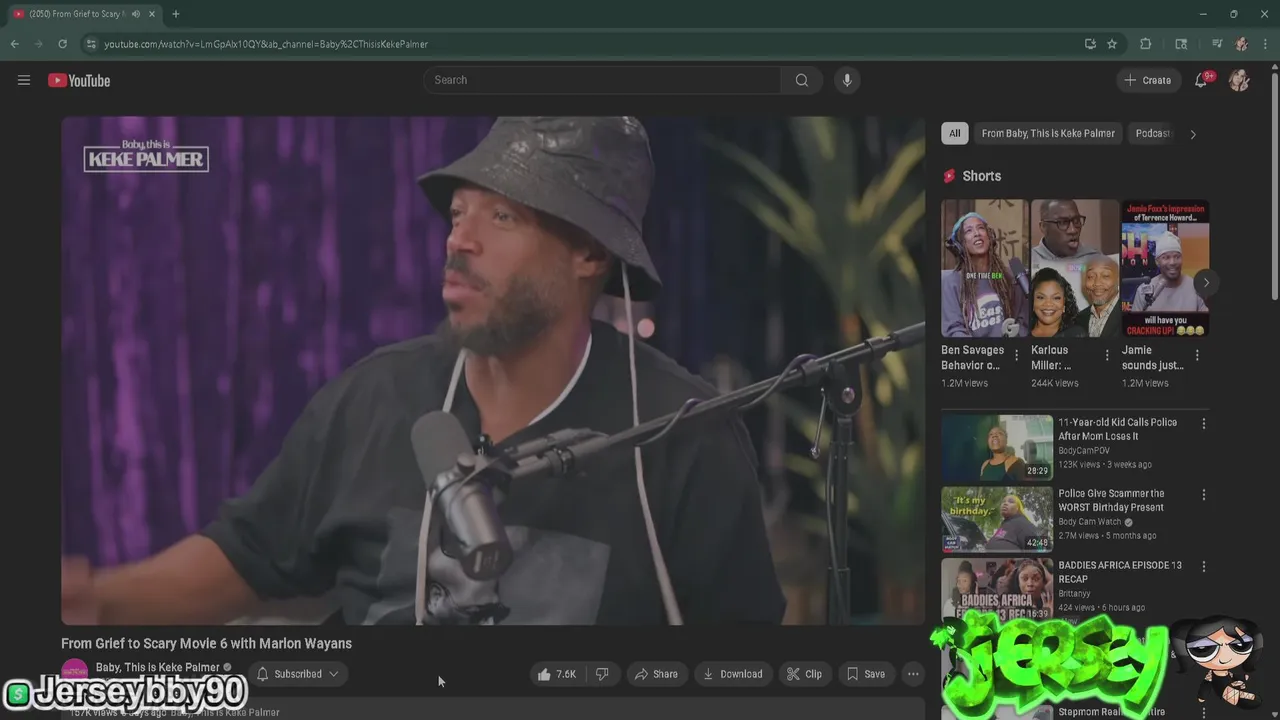Click into the YouTube search field
This screenshot has height=720, width=1280.
[x=603, y=80]
